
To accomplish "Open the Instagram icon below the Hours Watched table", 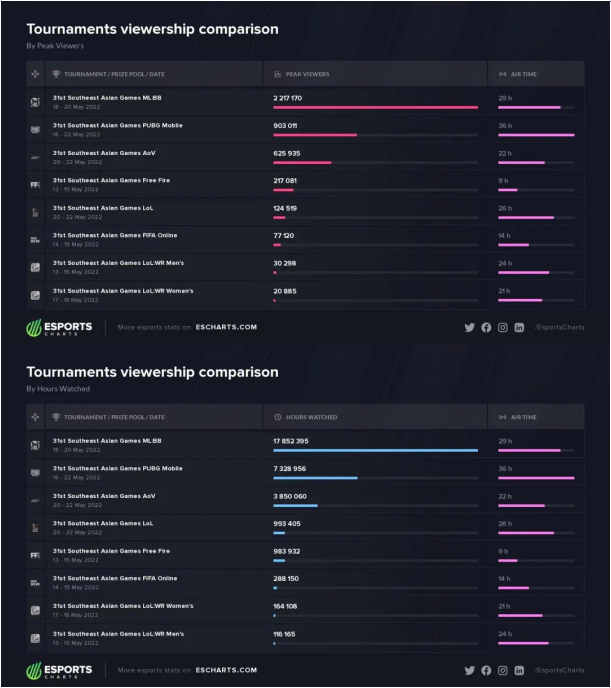I will [x=503, y=670].
